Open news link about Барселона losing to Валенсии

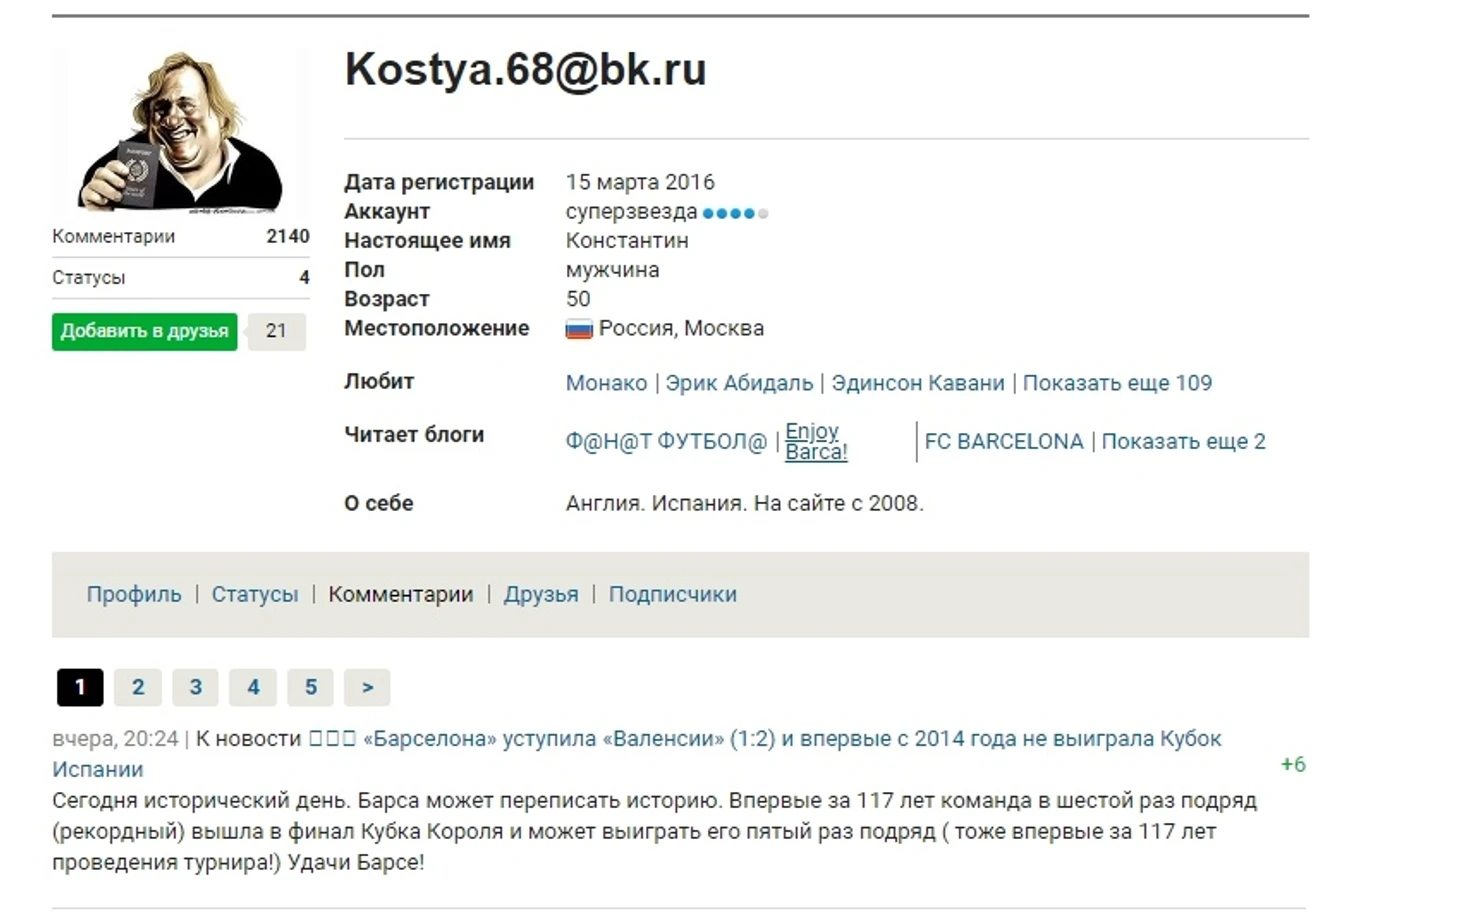click(637, 754)
